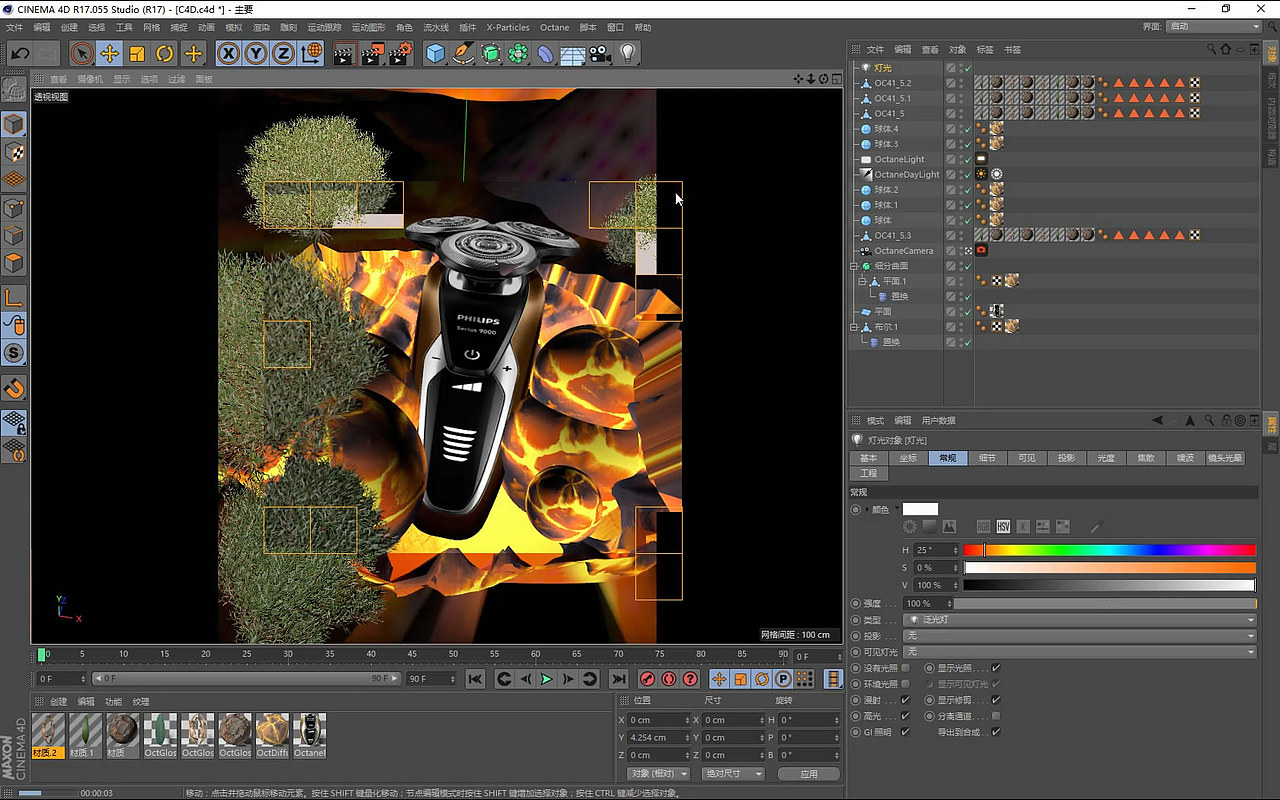Activate the Scale tool in top toolbar
The width and height of the screenshot is (1280, 800).
tap(138, 53)
